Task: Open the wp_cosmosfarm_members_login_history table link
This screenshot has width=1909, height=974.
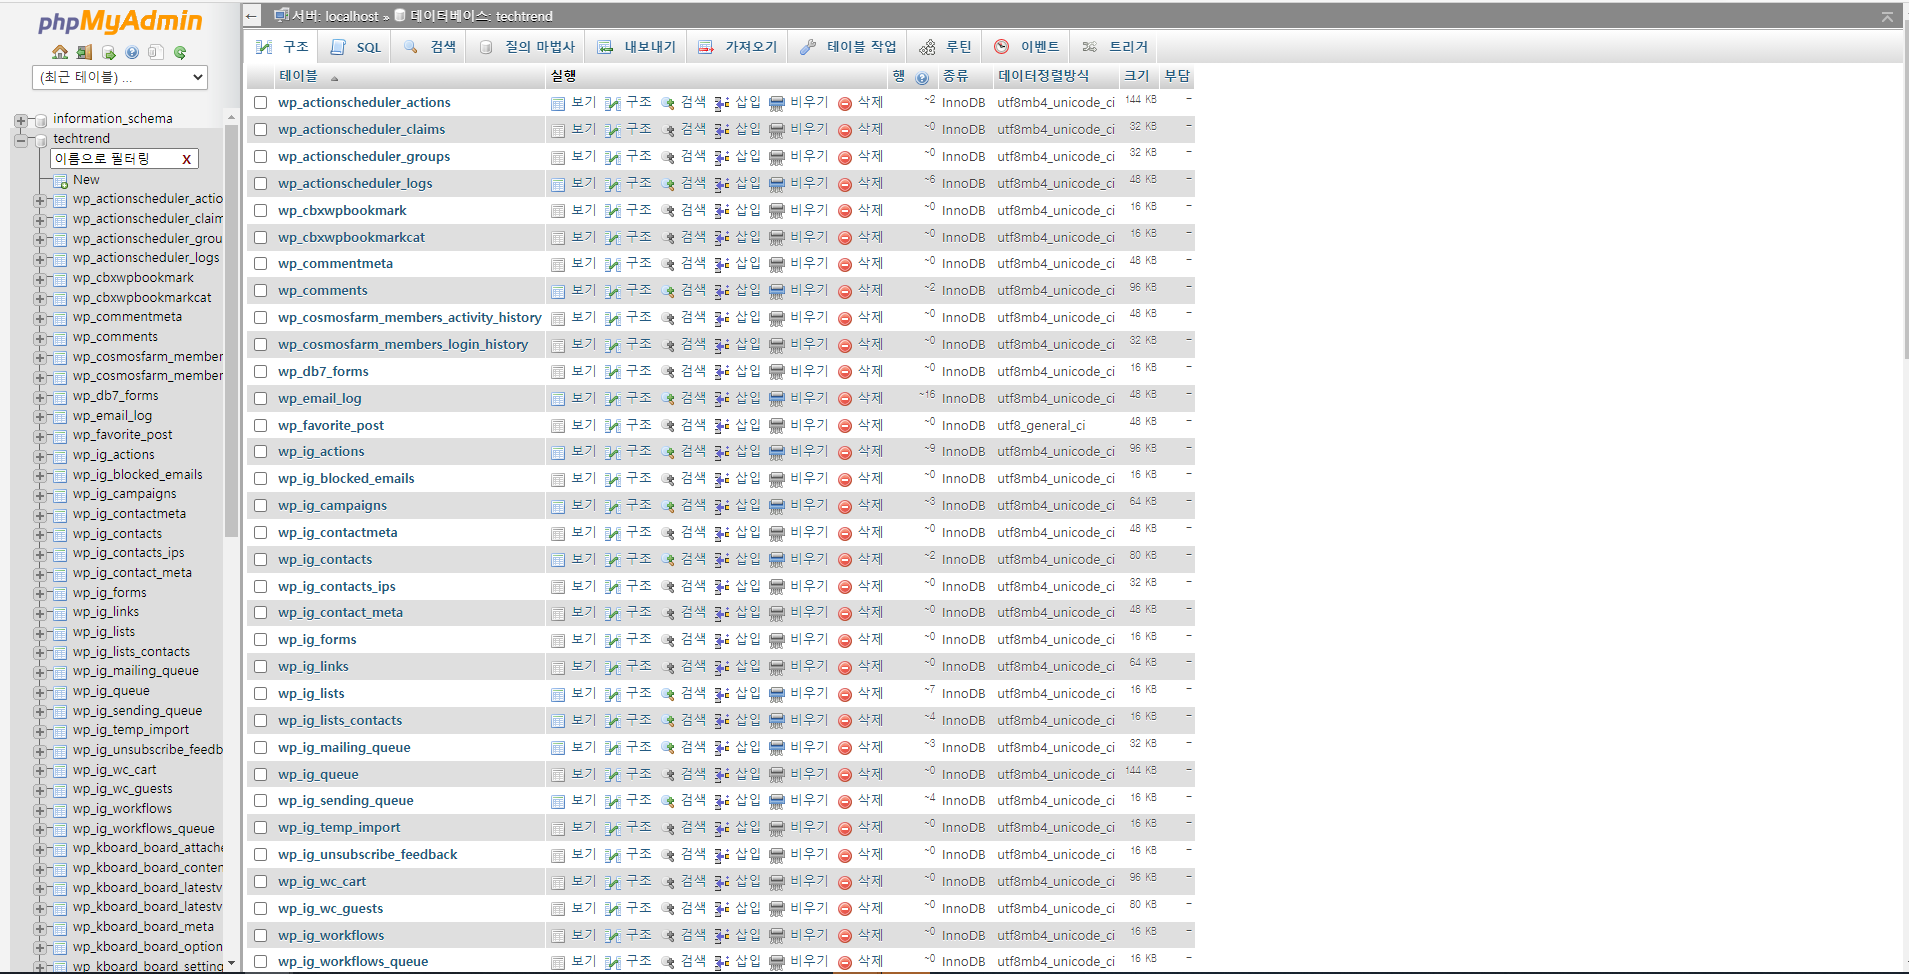Action: (403, 344)
